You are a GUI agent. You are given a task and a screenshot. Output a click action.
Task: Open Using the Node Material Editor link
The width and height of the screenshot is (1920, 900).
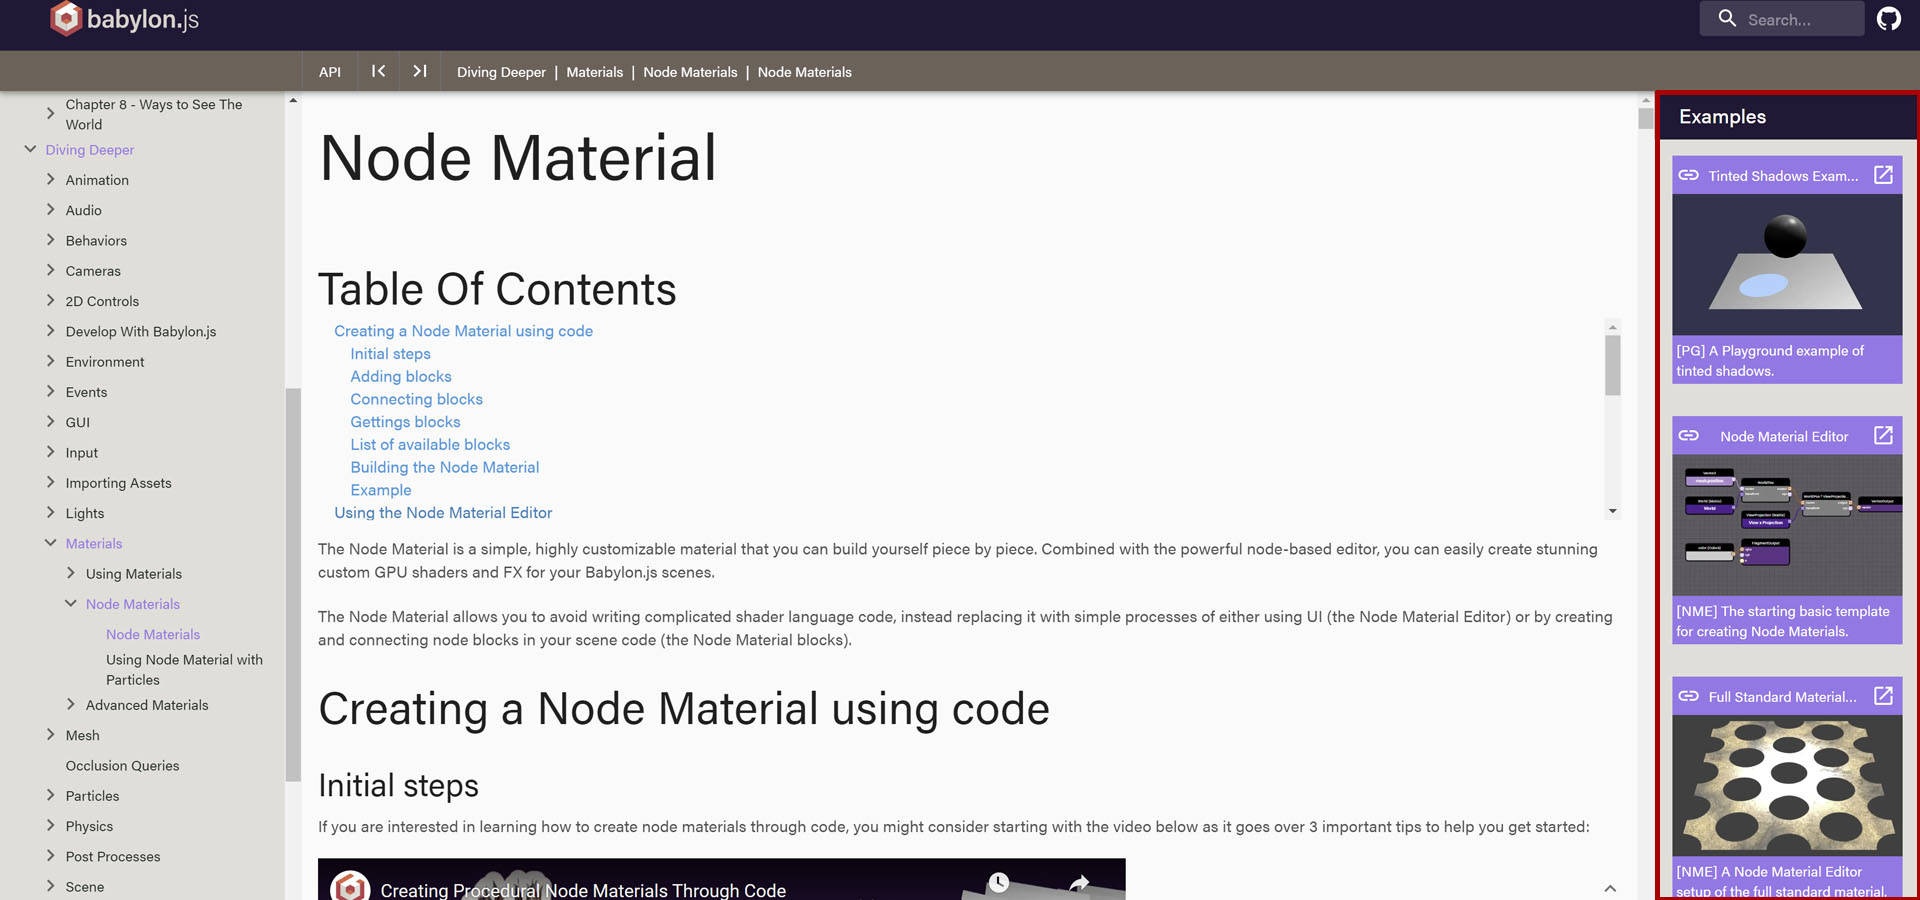[x=443, y=512]
